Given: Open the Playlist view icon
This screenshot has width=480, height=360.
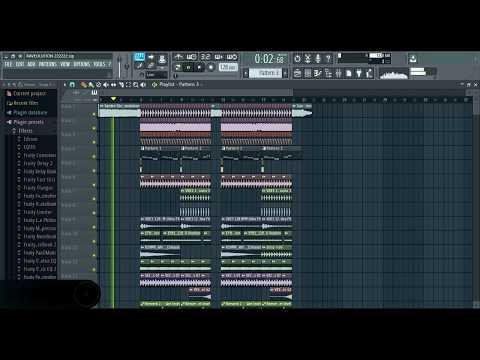Looking at the screenshot, I should (x=297, y=73).
